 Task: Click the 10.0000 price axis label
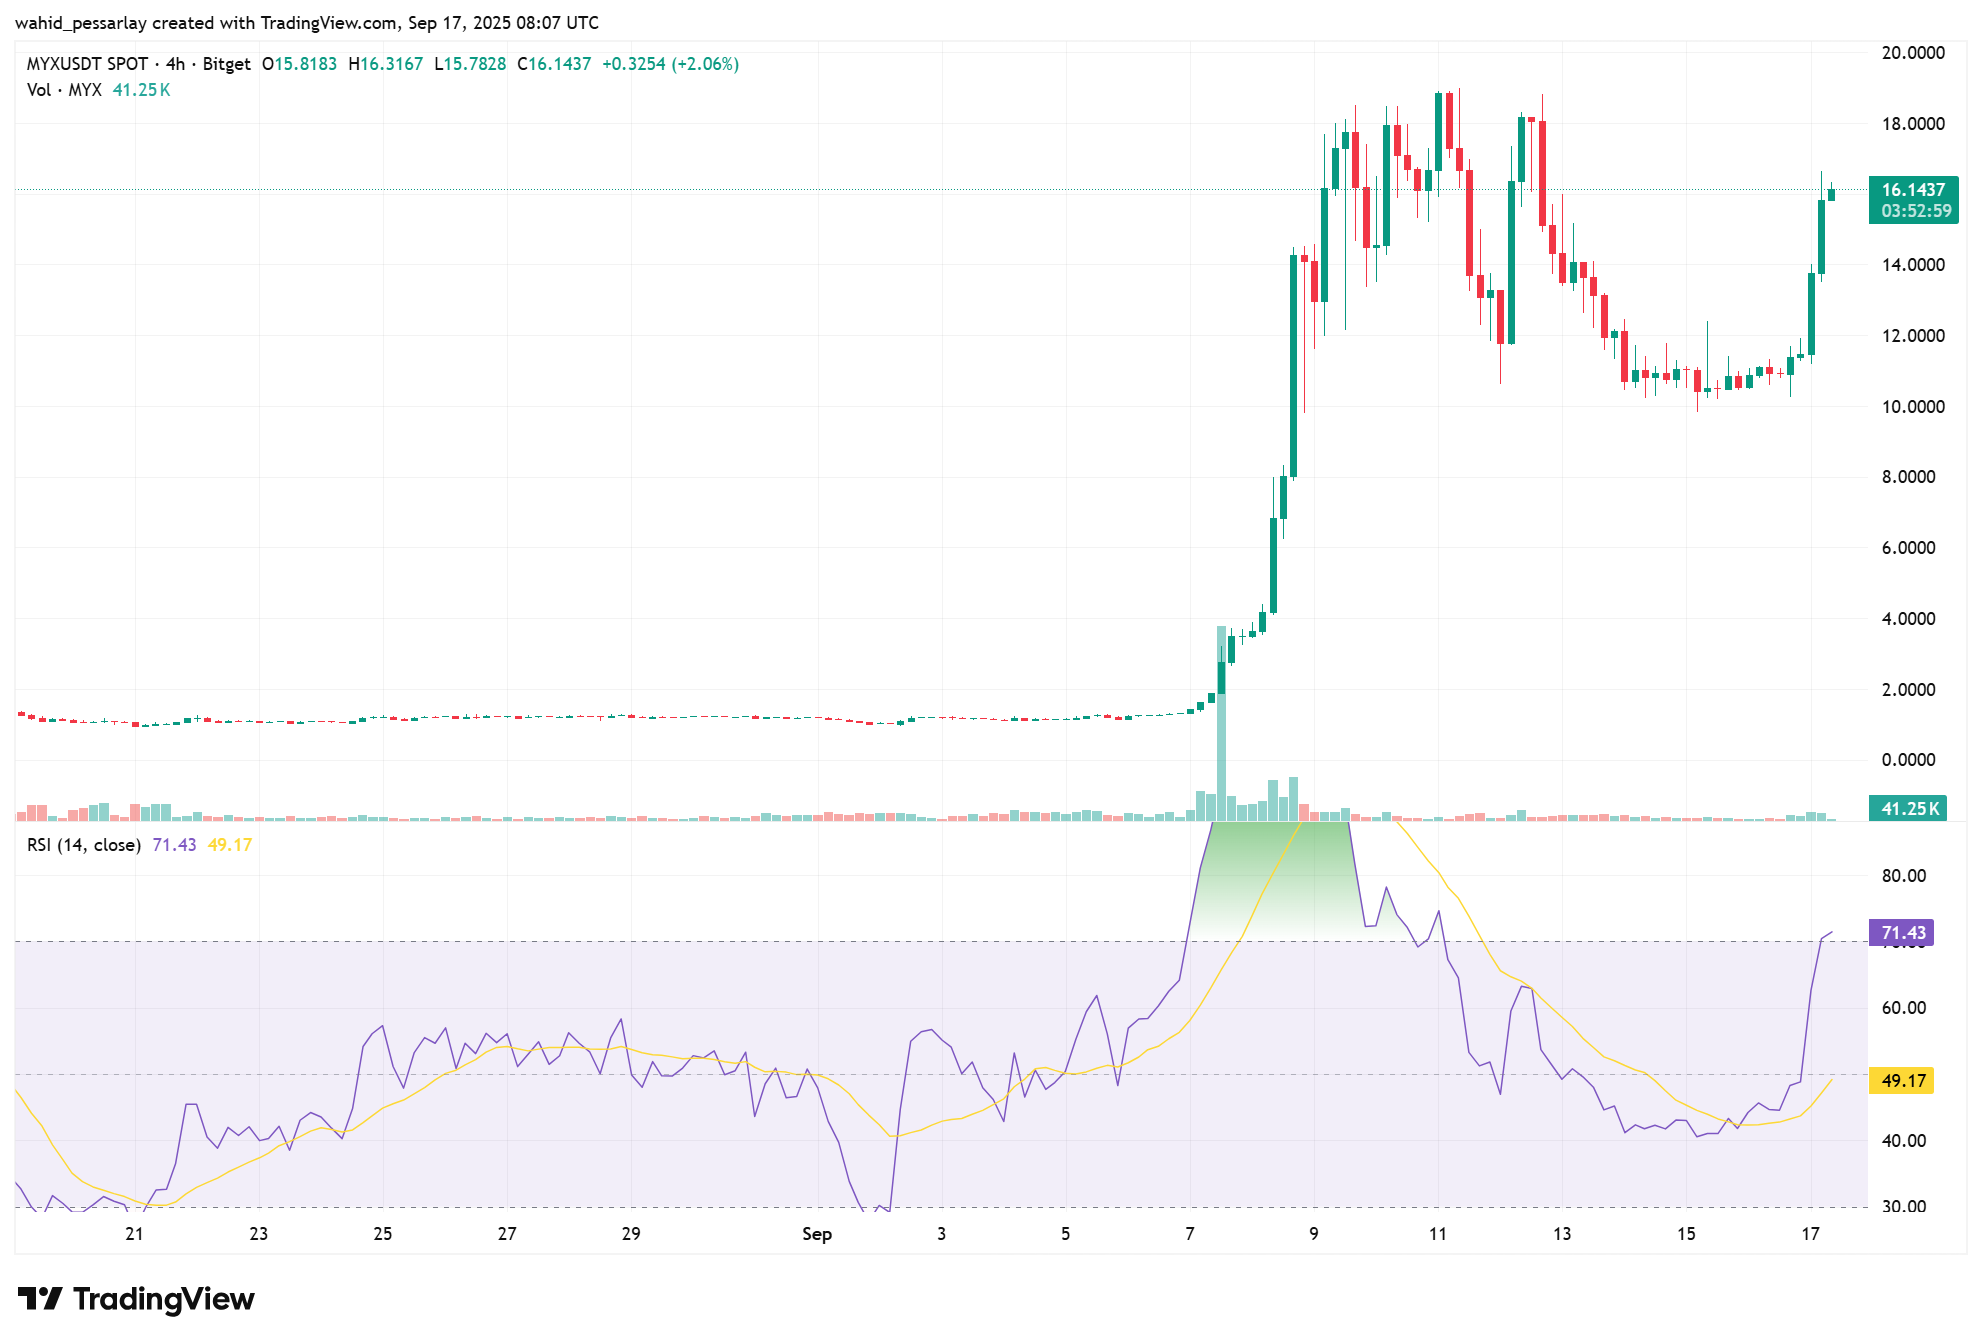[1913, 407]
